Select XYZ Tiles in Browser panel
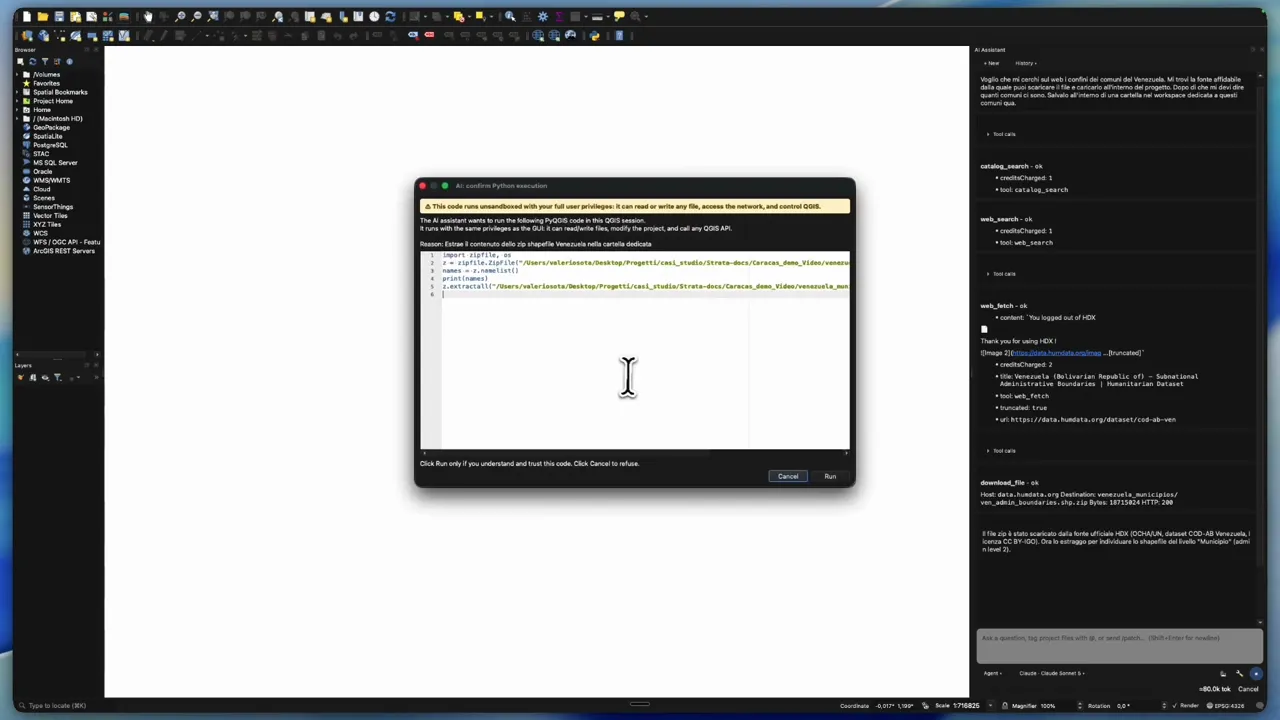 click(47, 224)
